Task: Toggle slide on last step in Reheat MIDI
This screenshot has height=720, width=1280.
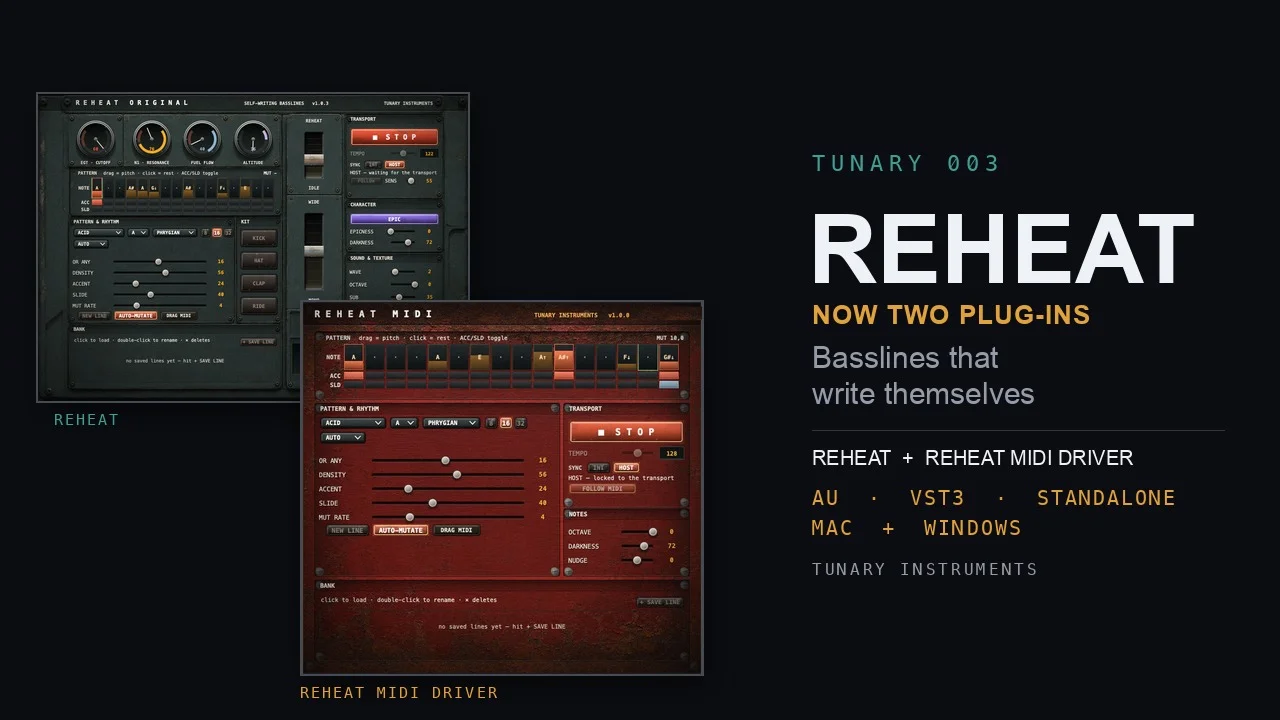Action: tap(669, 385)
